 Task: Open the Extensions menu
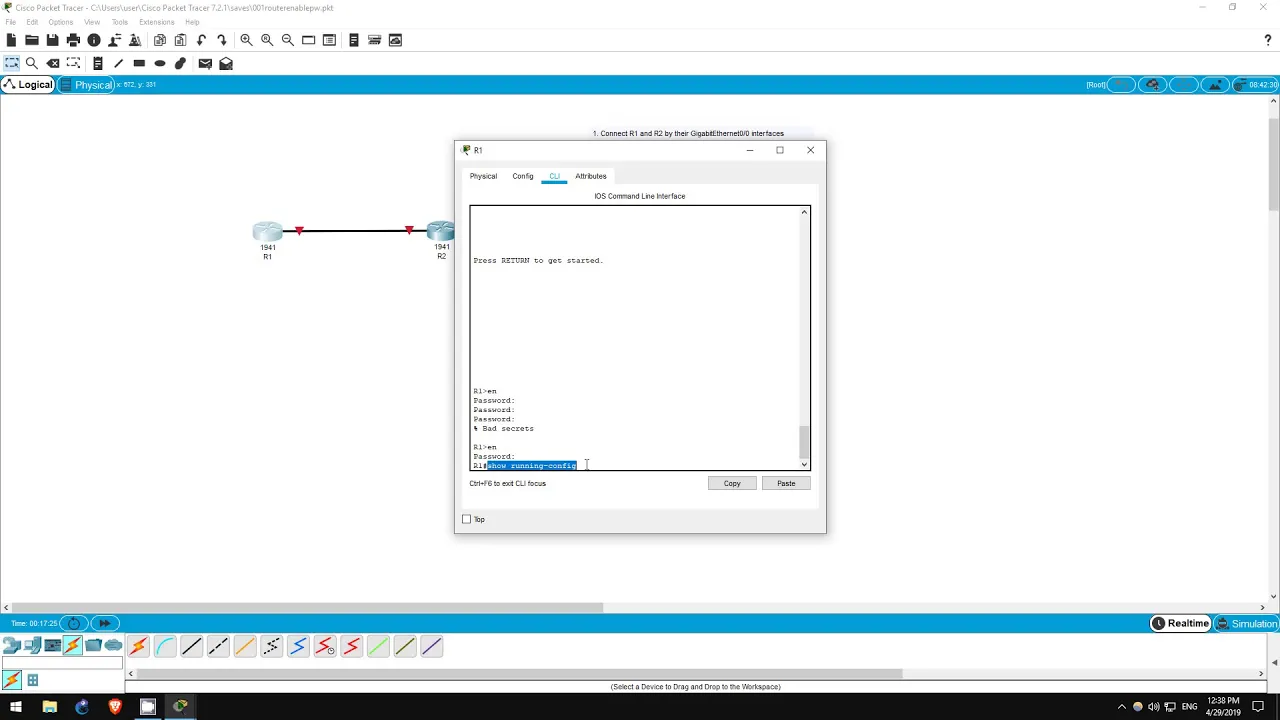156,22
